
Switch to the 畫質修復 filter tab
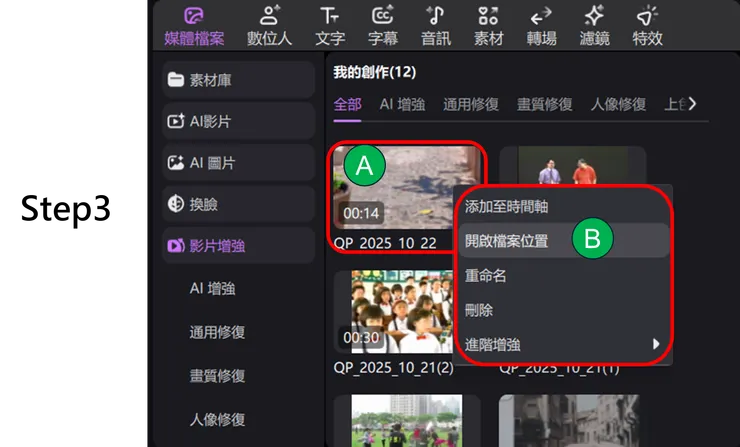pyautogui.click(x=545, y=104)
